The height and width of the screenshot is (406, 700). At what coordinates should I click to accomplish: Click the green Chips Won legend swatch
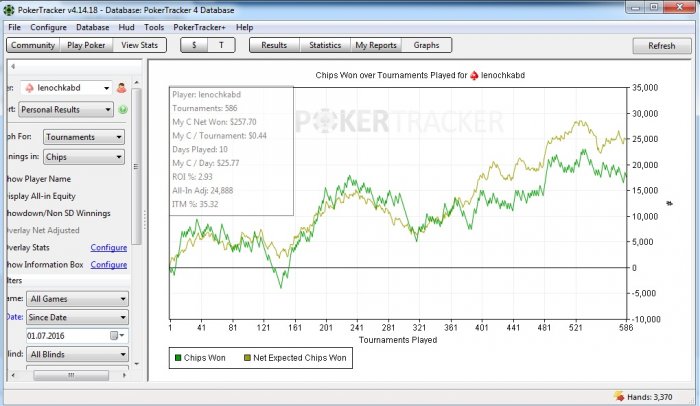pyautogui.click(x=178, y=358)
